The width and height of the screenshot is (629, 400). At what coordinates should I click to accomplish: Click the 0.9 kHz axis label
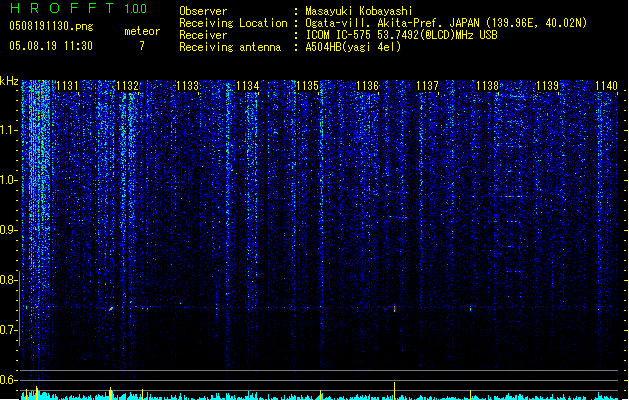[x=8, y=230]
